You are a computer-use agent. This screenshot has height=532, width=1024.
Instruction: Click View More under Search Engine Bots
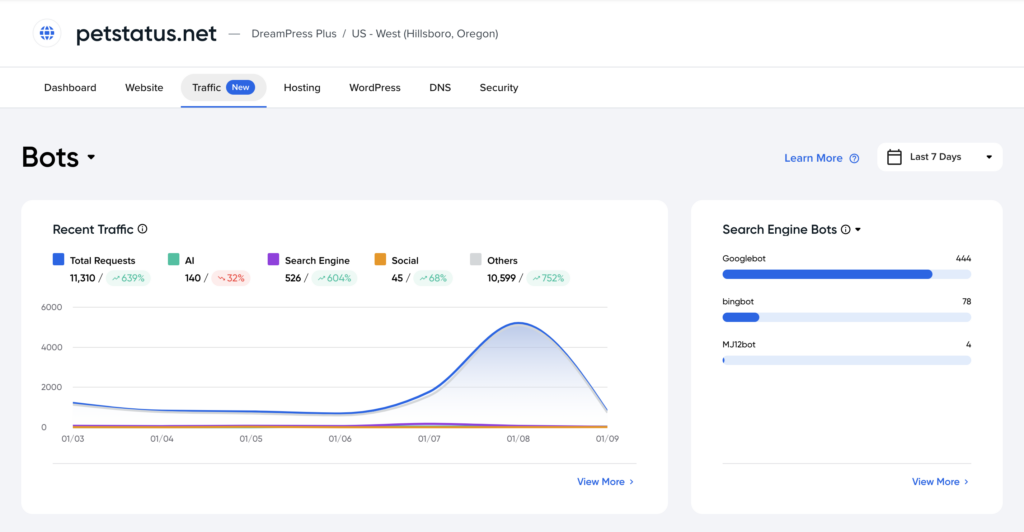940,482
